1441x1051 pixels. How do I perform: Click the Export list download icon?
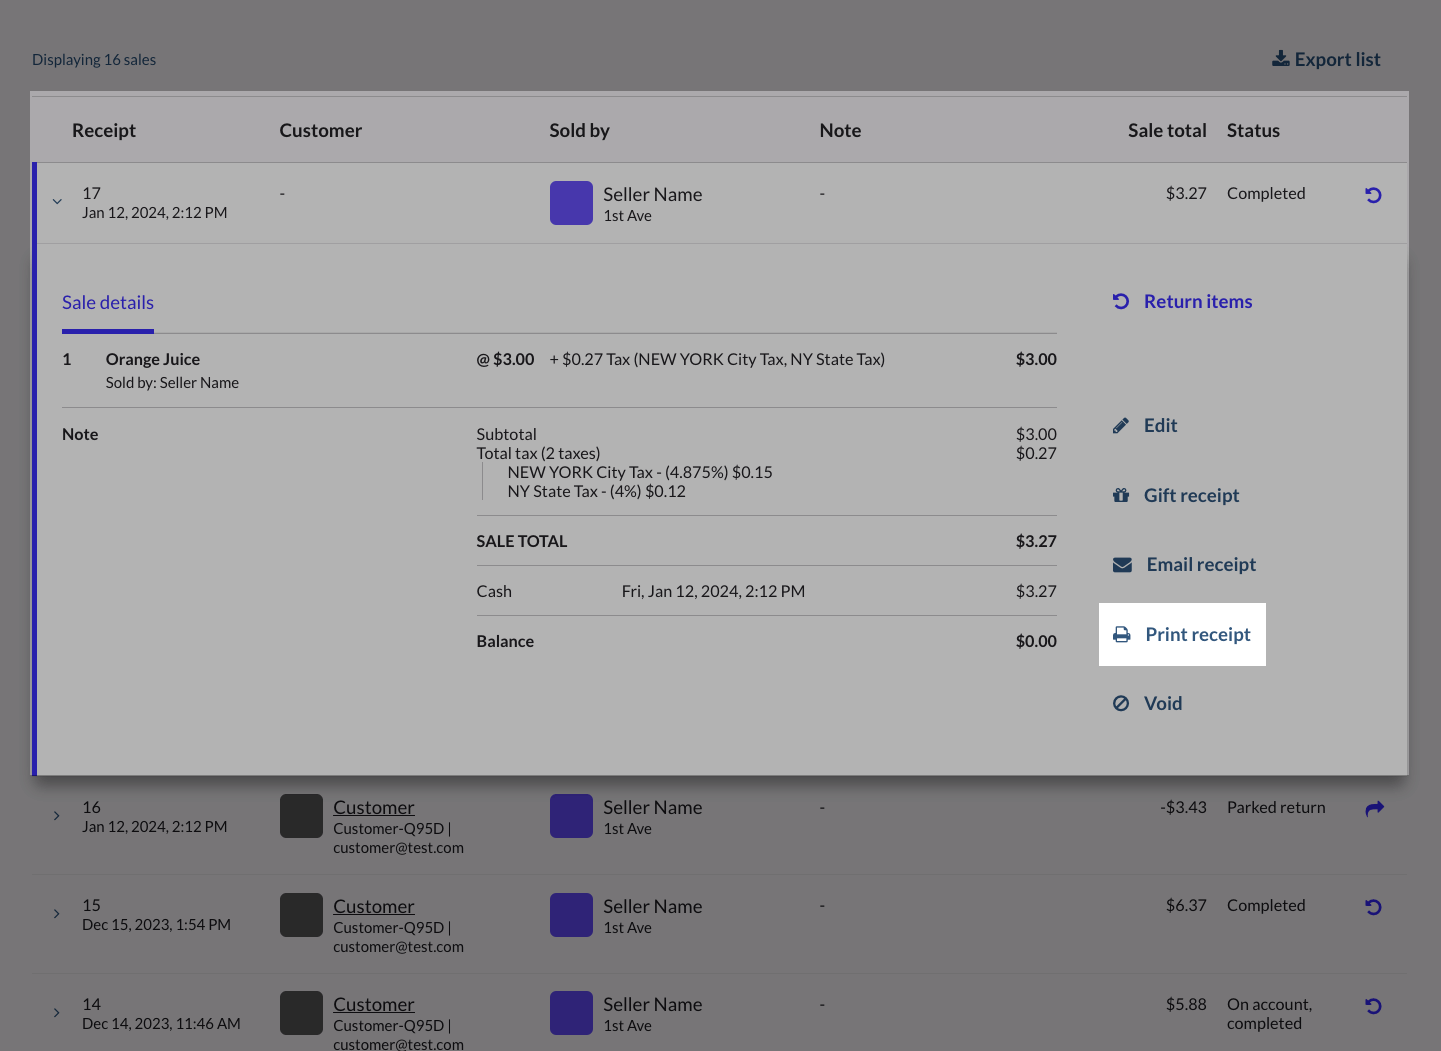(1280, 59)
